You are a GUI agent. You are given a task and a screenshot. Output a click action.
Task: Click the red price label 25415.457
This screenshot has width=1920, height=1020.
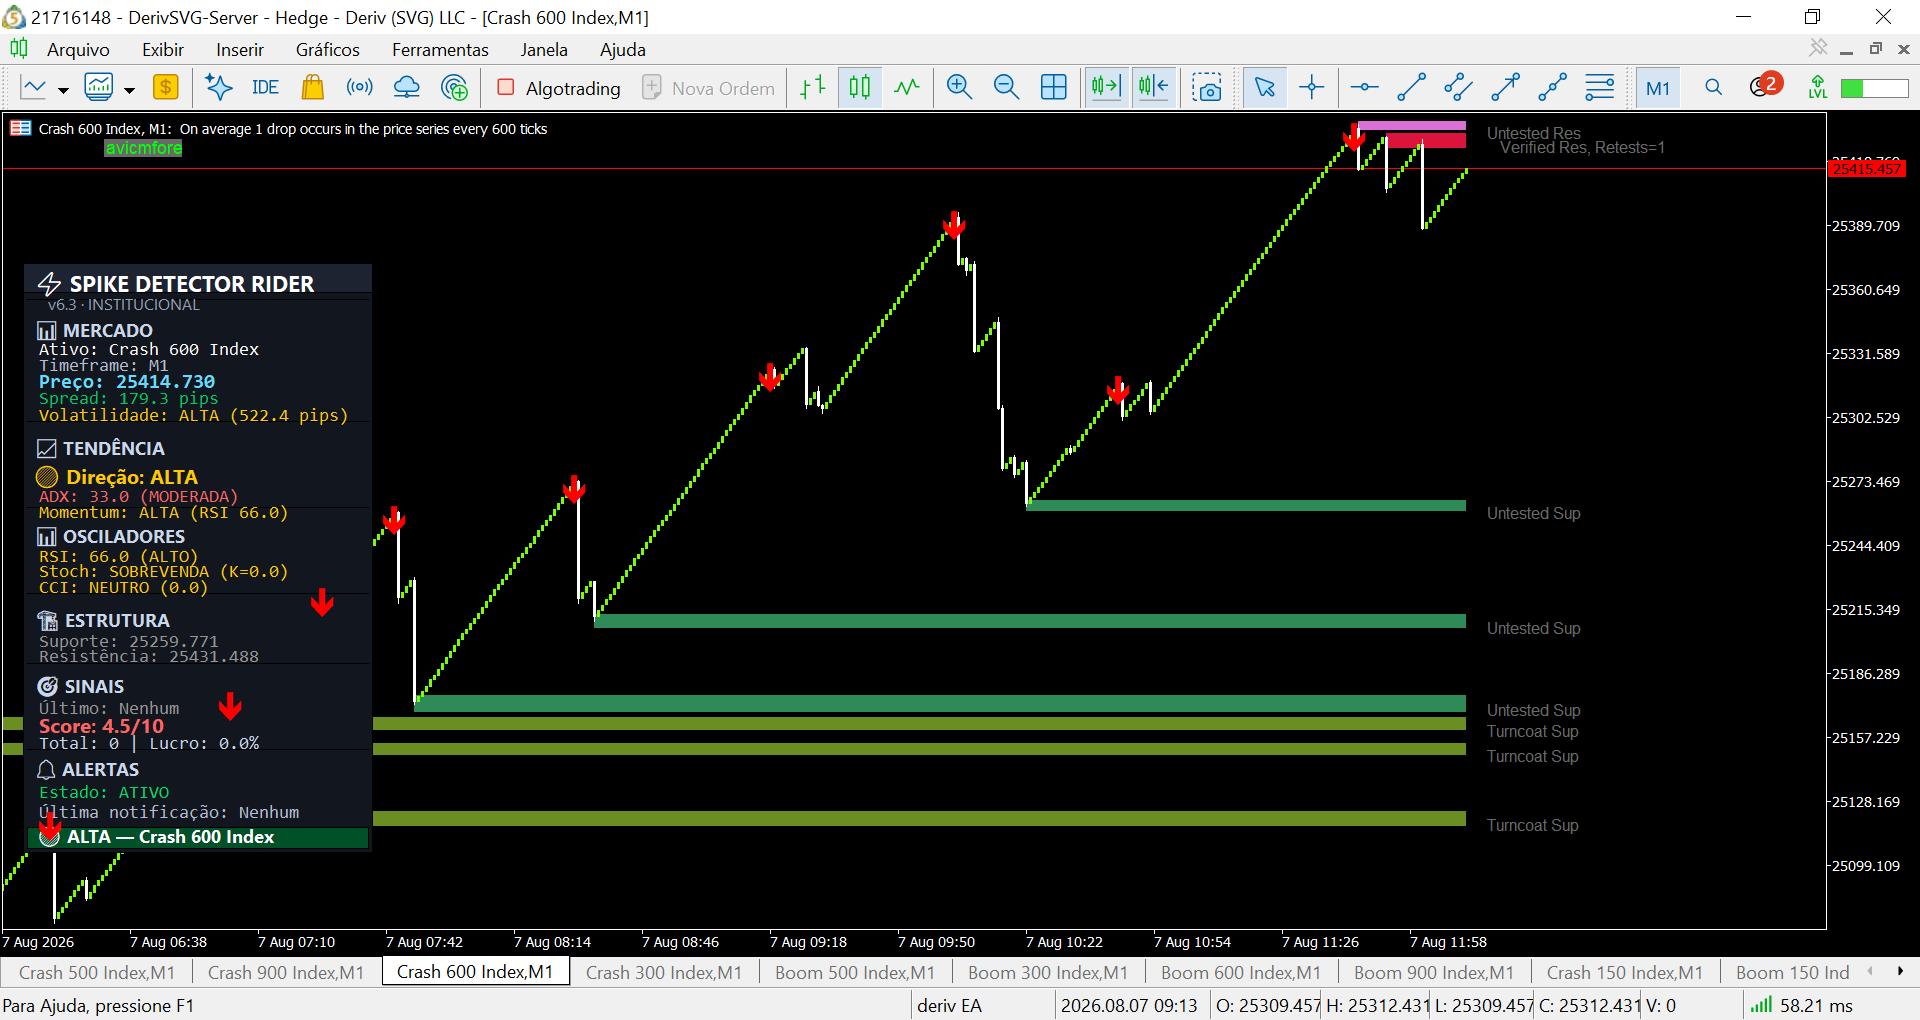pyautogui.click(x=1867, y=169)
